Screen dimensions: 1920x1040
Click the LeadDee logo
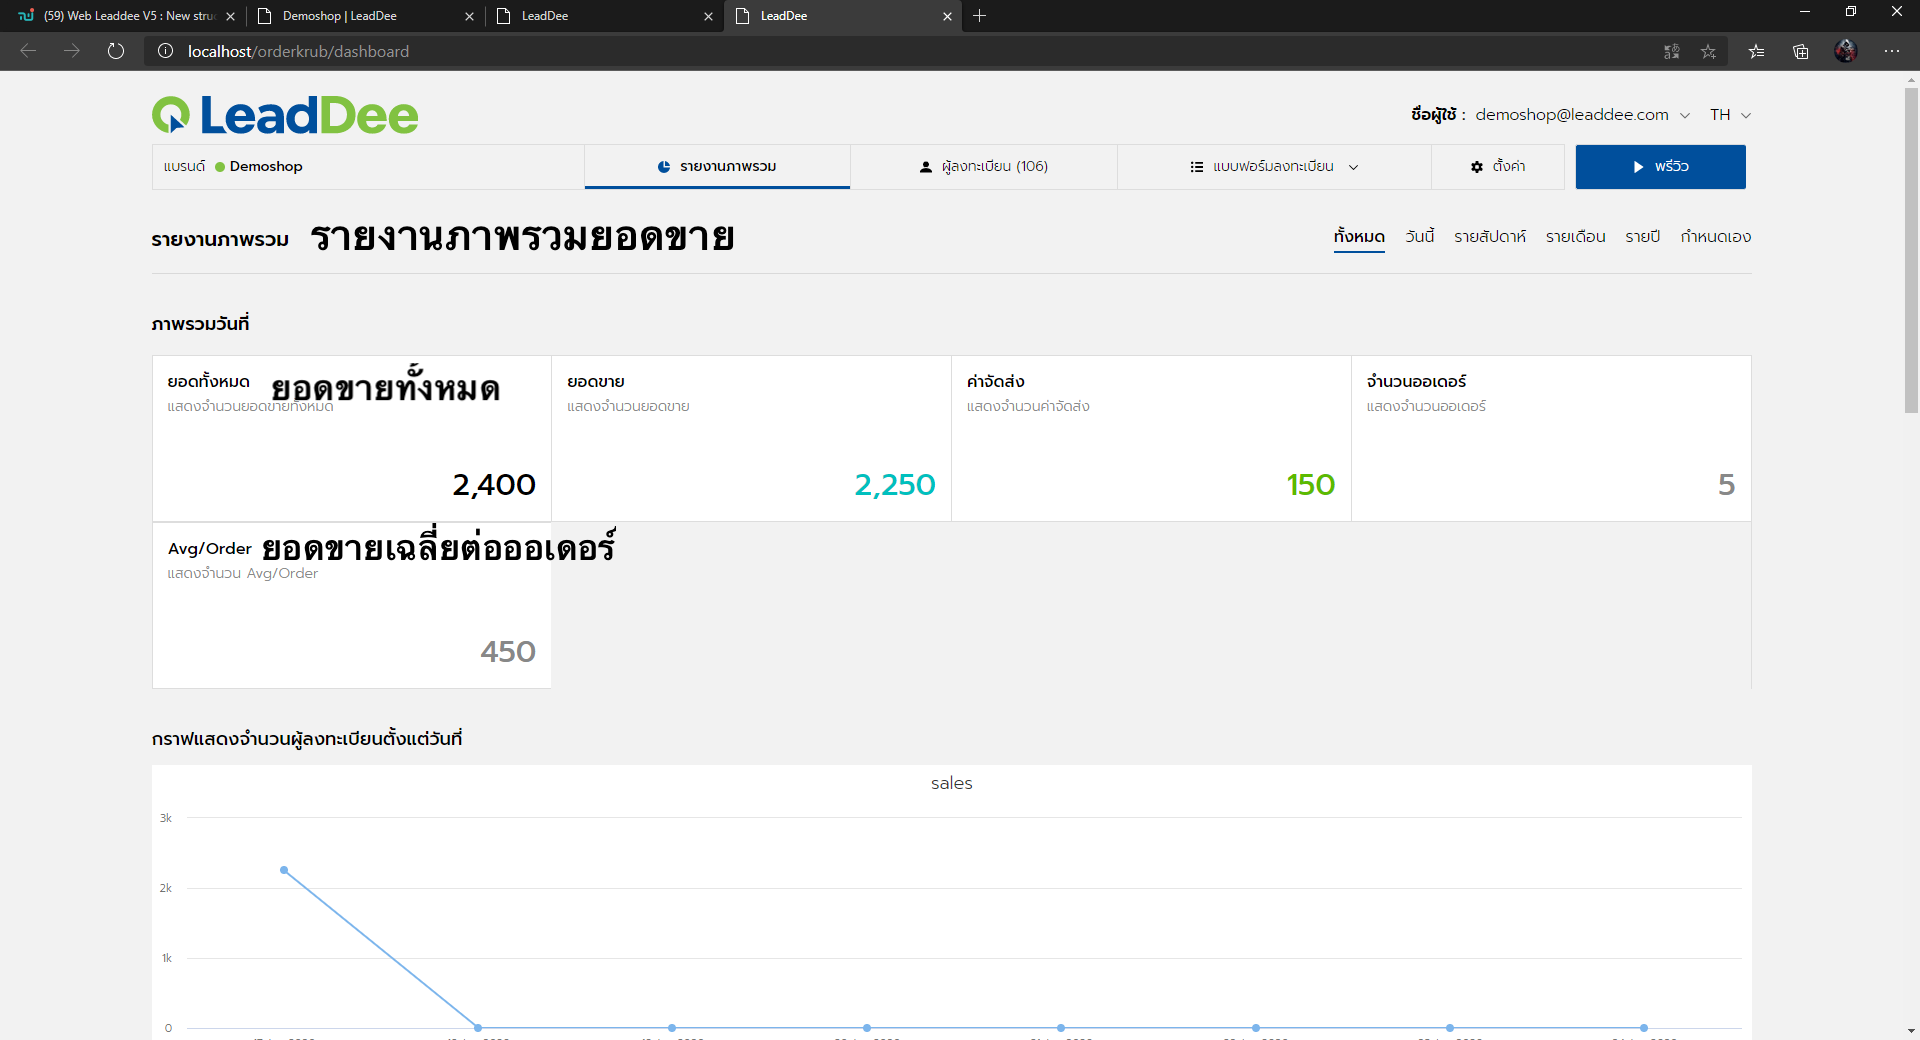click(285, 115)
